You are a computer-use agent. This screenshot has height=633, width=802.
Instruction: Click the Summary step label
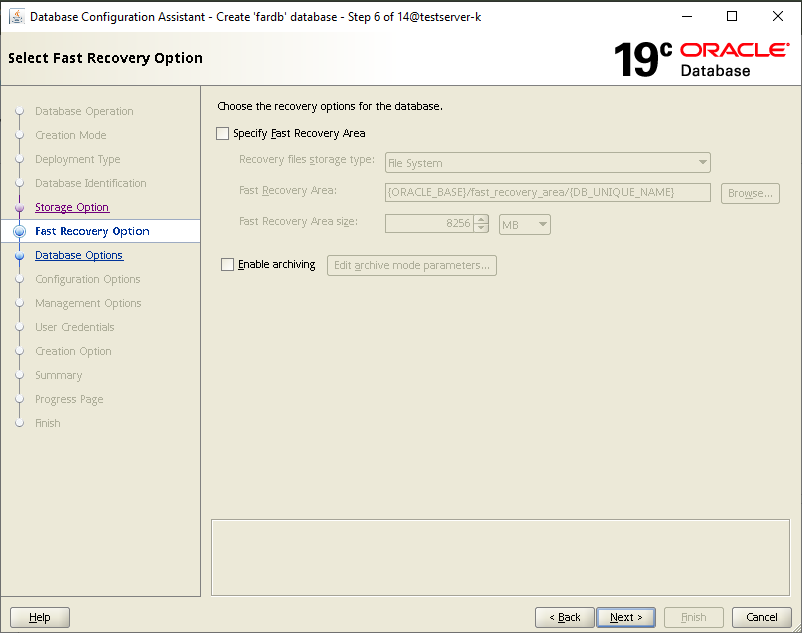coord(58,375)
